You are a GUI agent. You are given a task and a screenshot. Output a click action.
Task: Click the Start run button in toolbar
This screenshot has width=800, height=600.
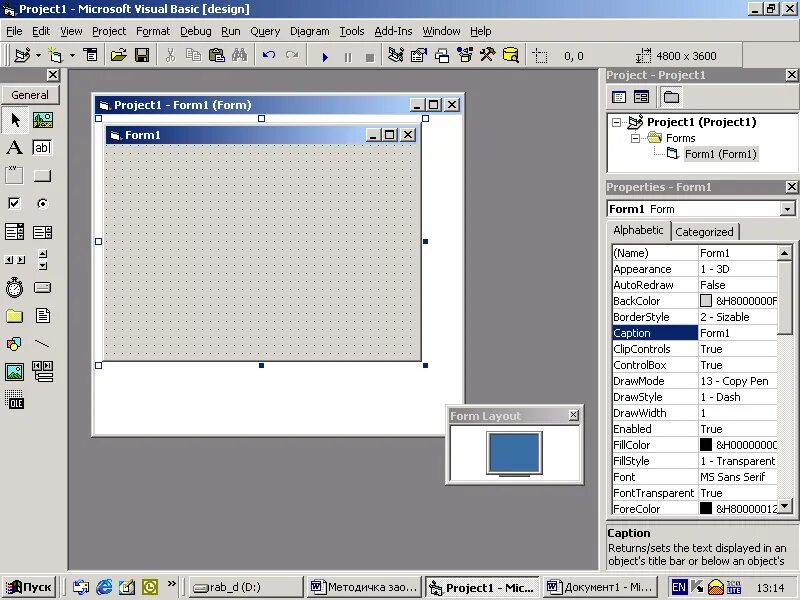(x=325, y=56)
